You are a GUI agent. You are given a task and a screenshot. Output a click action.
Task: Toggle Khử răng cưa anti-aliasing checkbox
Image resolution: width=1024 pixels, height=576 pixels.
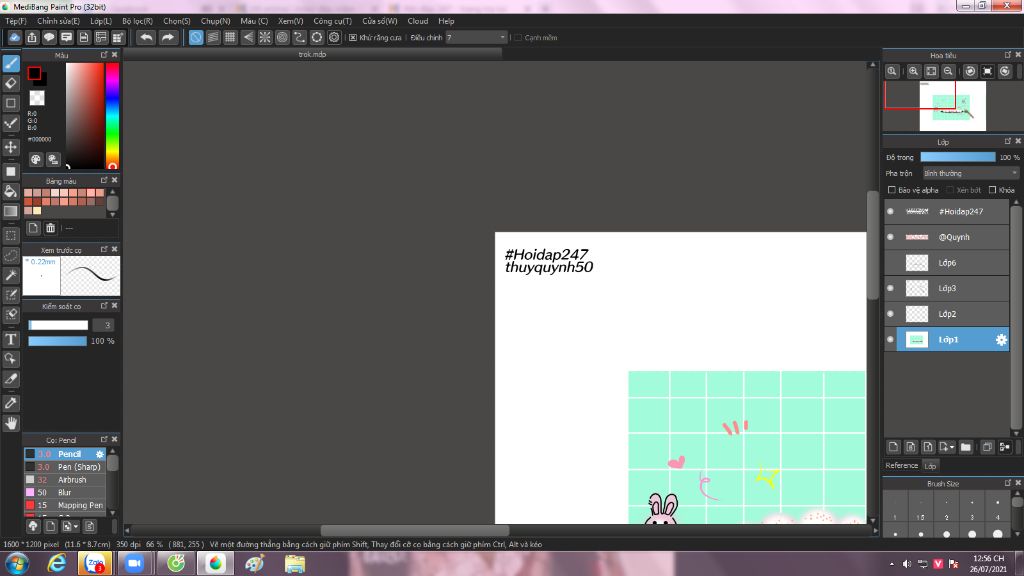click(x=353, y=38)
